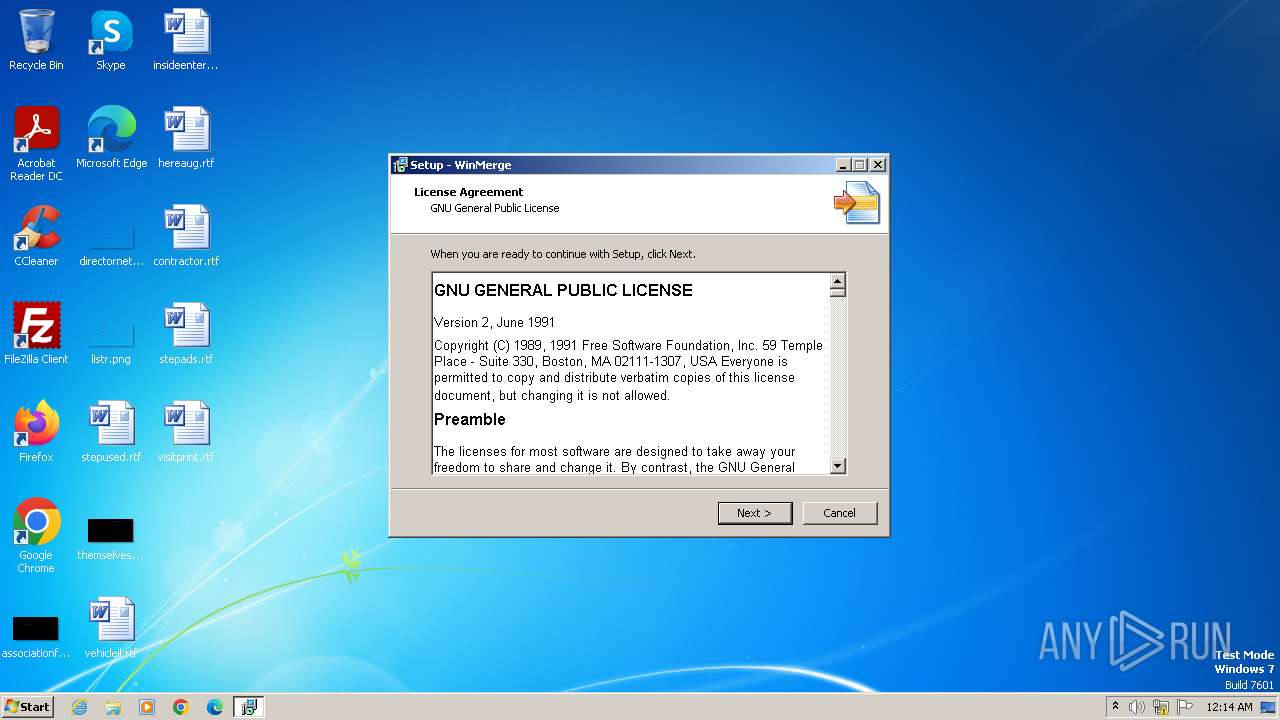
Task: Open Windows Media Player from taskbar
Action: [x=147, y=707]
